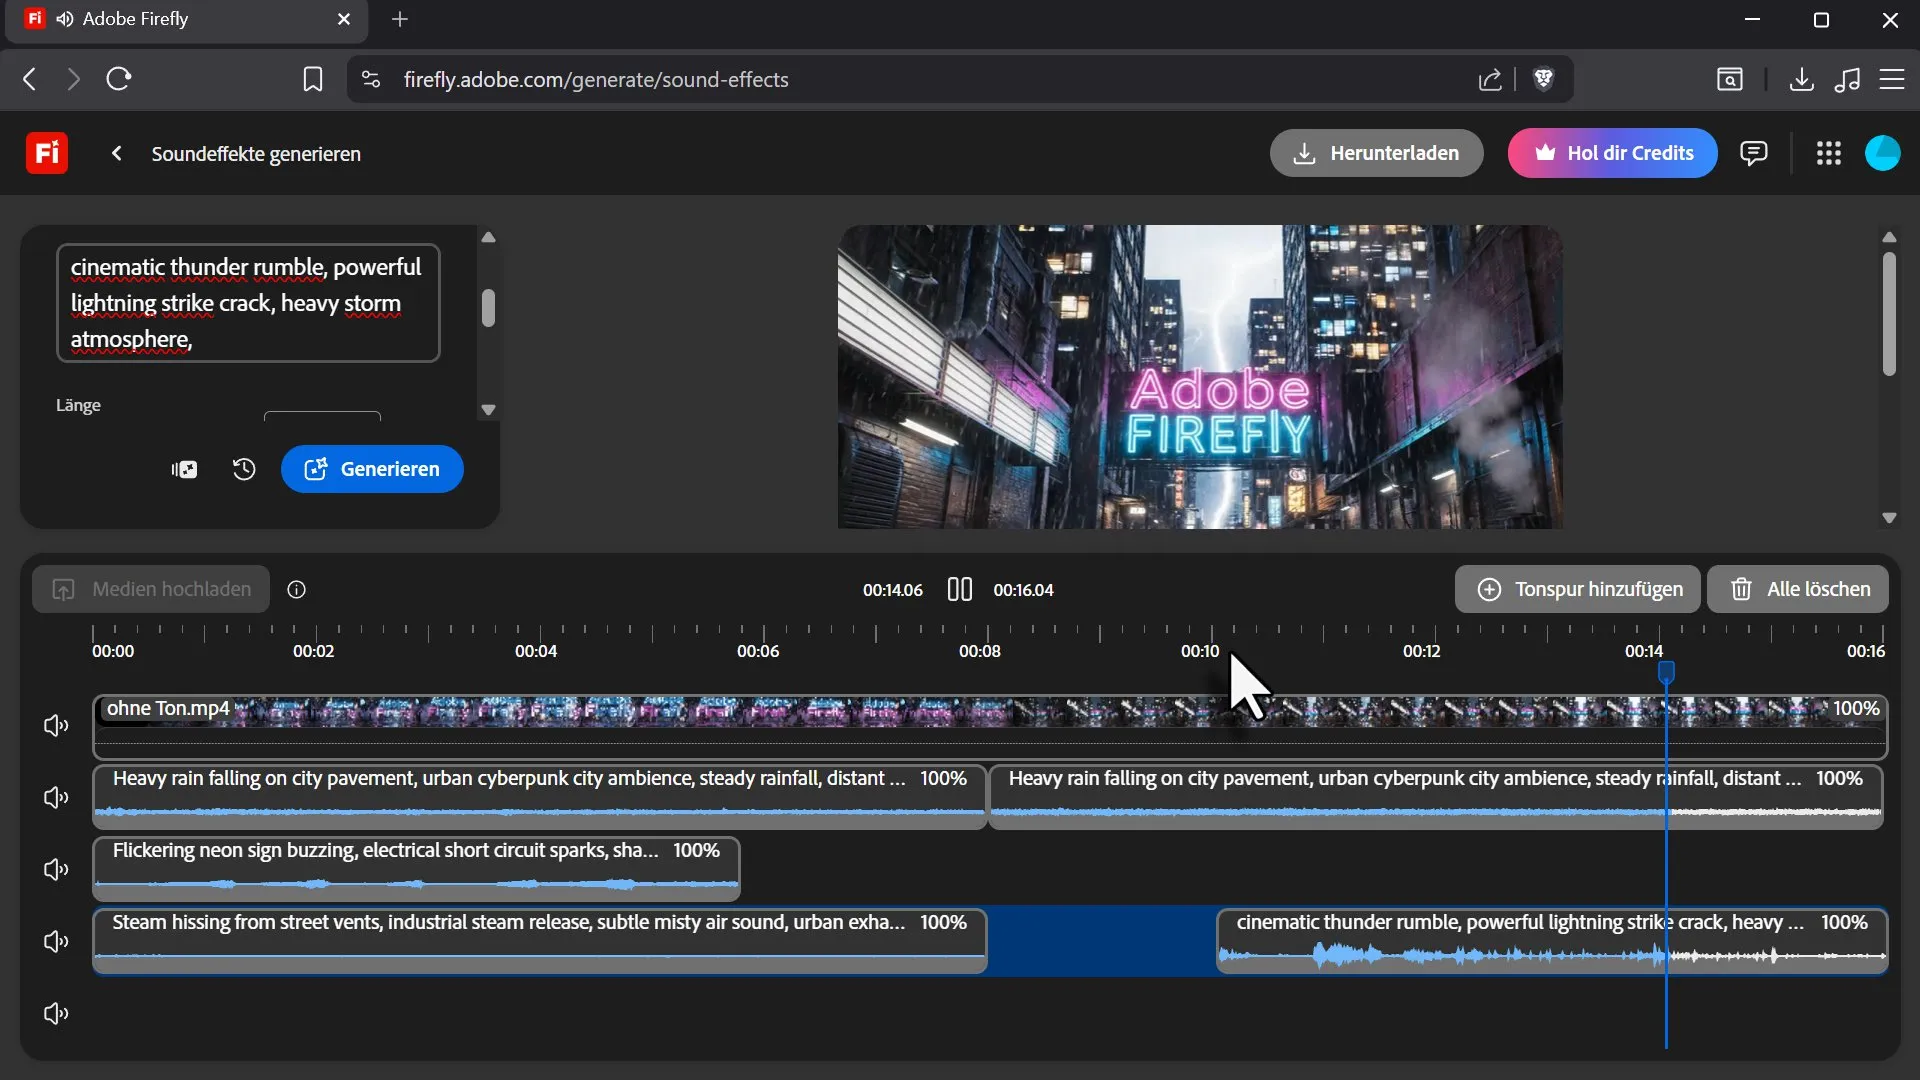Open a new browser tab

399,19
